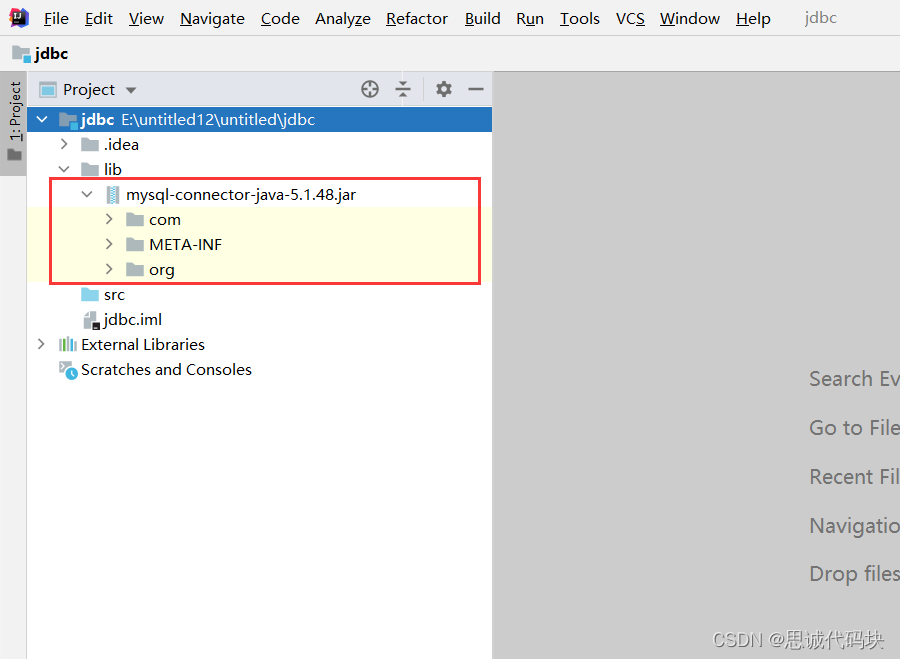Select the src folder row
The height and width of the screenshot is (659, 900).
pos(259,294)
